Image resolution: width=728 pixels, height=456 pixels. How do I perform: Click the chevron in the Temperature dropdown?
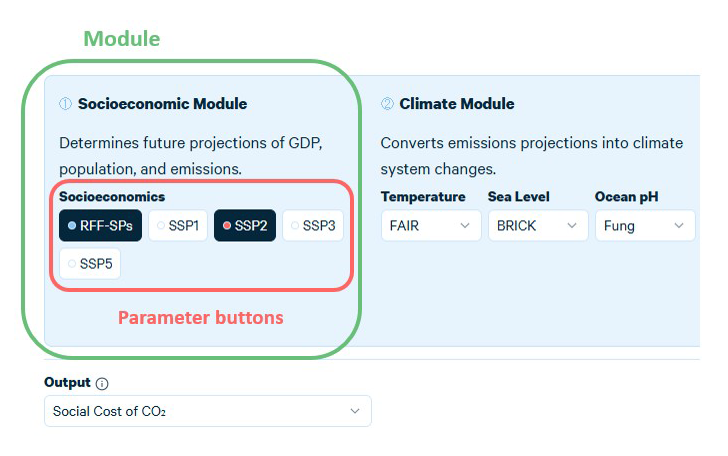[x=465, y=226]
